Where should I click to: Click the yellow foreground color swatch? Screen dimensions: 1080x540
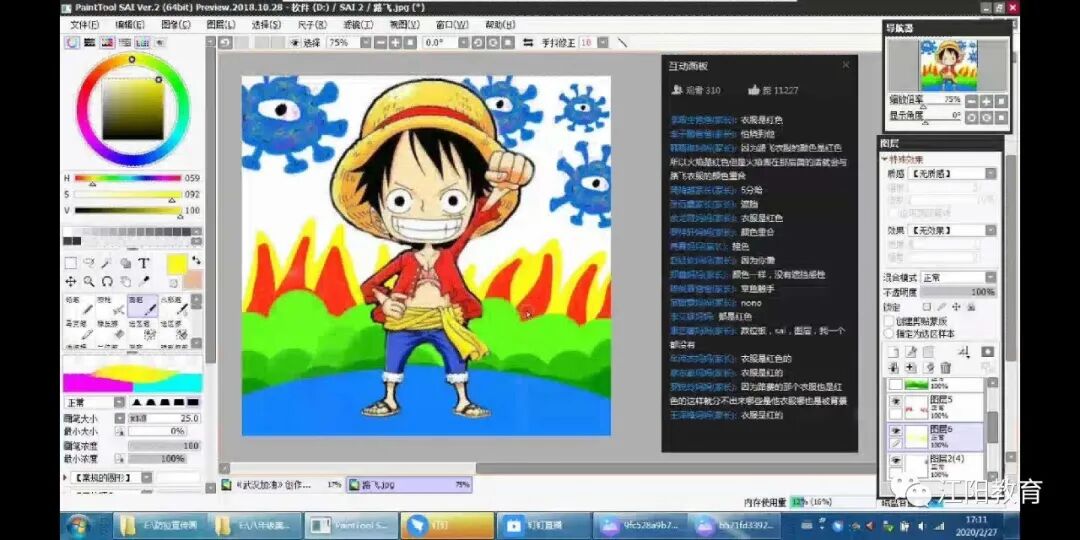coord(177,264)
